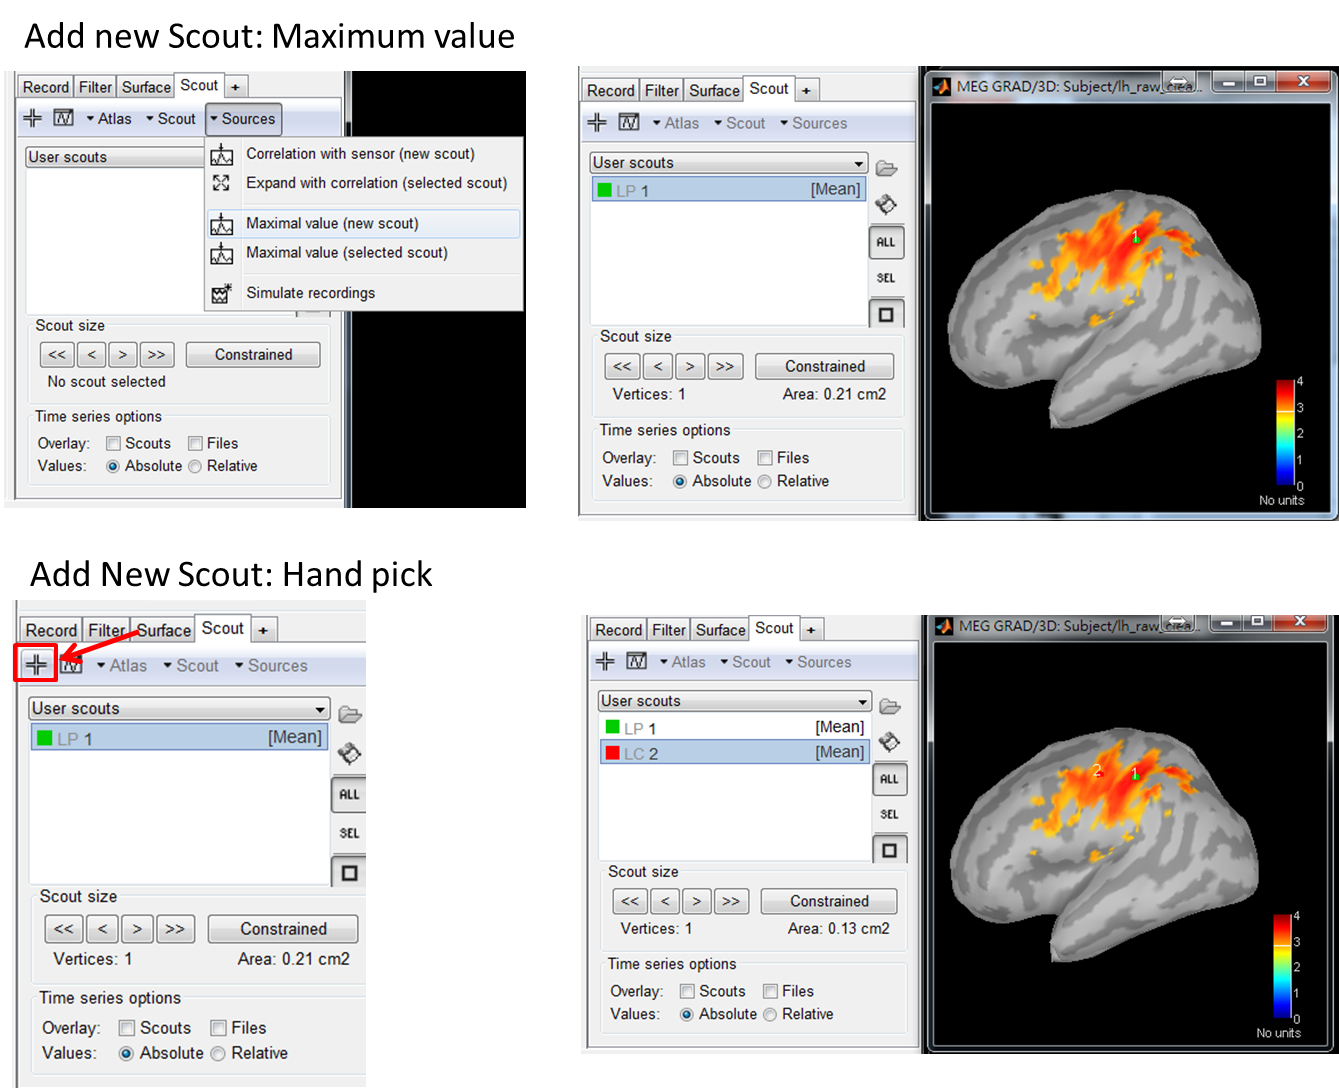Click green LP 1 swatch in the LC 2 panel
Viewport: 1339px width, 1088px height.
point(612,727)
